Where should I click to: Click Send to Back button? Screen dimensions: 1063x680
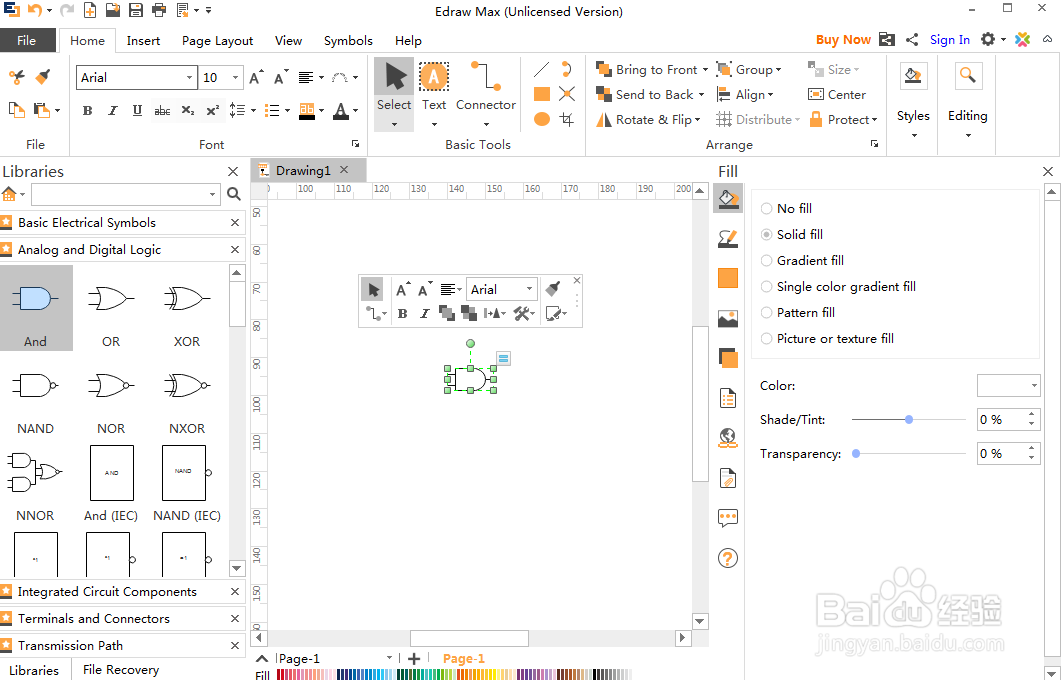[x=650, y=95]
